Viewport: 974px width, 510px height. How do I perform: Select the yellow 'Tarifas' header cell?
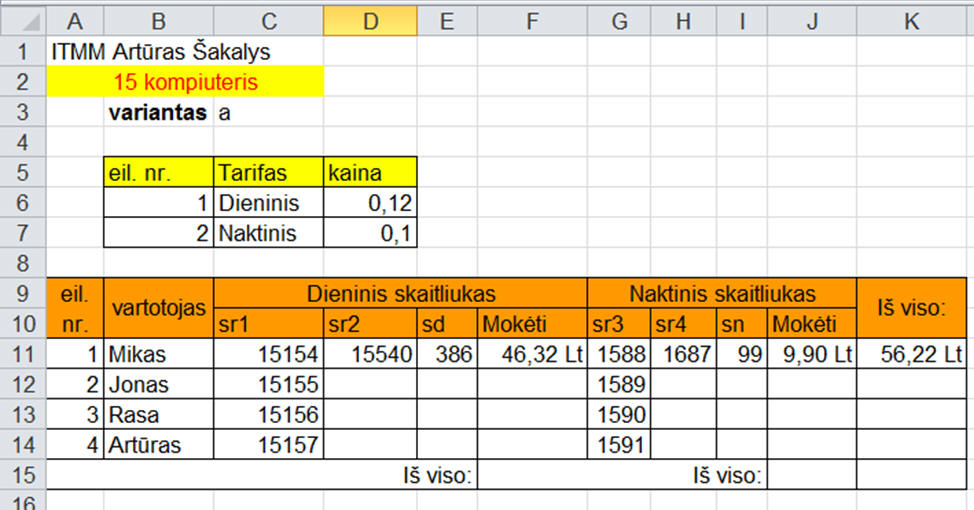268,172
